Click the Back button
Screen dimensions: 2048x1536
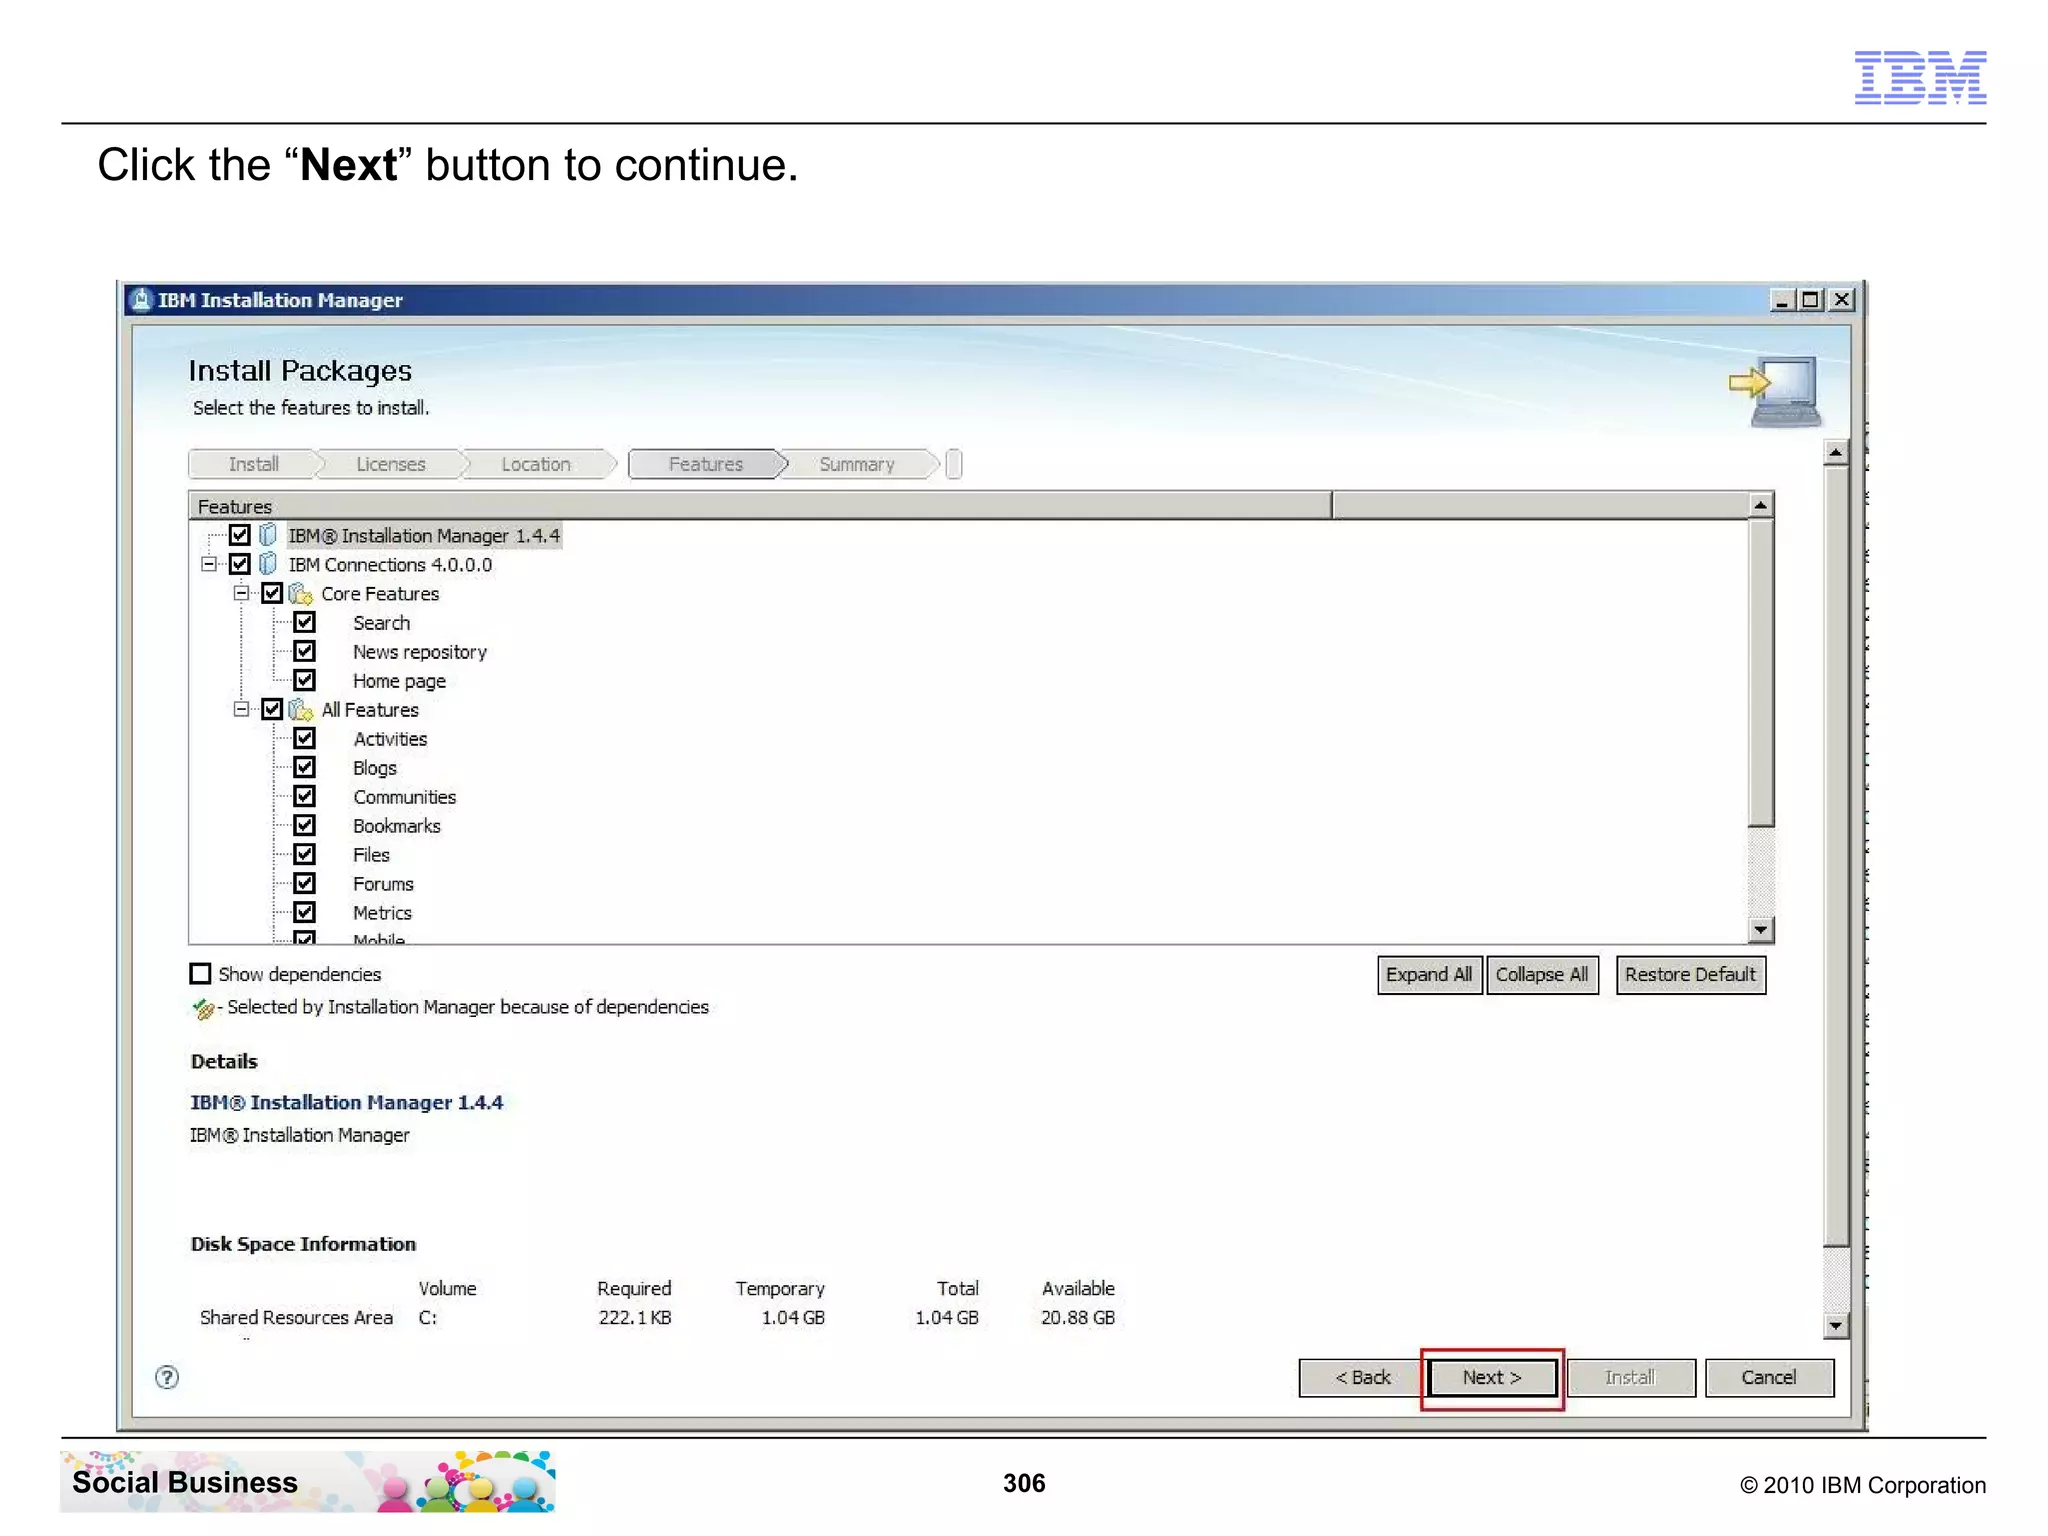pos(1362,1378)
